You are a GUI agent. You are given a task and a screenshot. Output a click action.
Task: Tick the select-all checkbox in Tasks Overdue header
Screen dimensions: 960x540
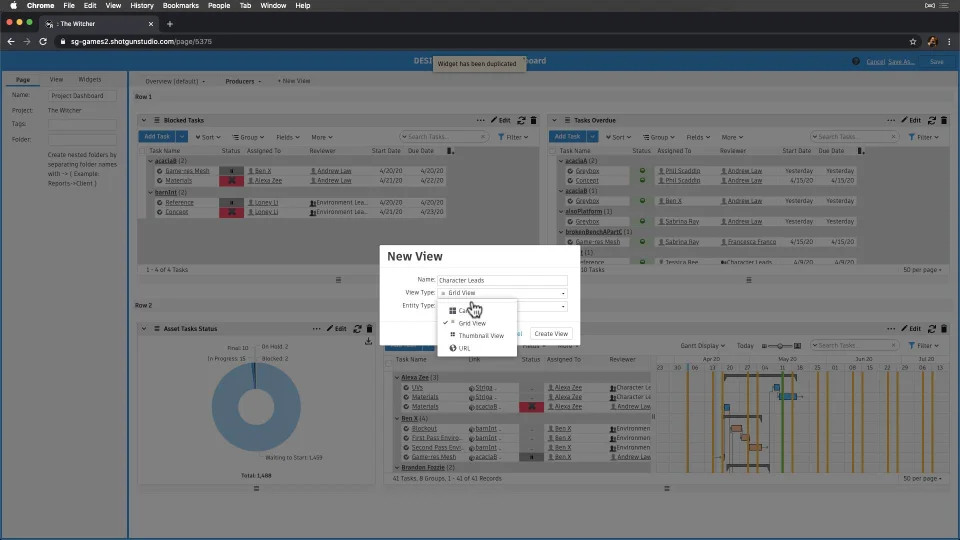(553, 151)
